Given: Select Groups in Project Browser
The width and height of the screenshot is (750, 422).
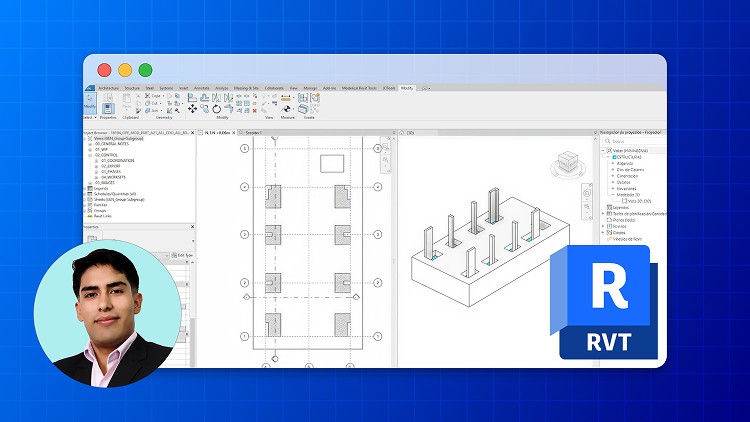Looking at the screenshot, I should (100, 211).
